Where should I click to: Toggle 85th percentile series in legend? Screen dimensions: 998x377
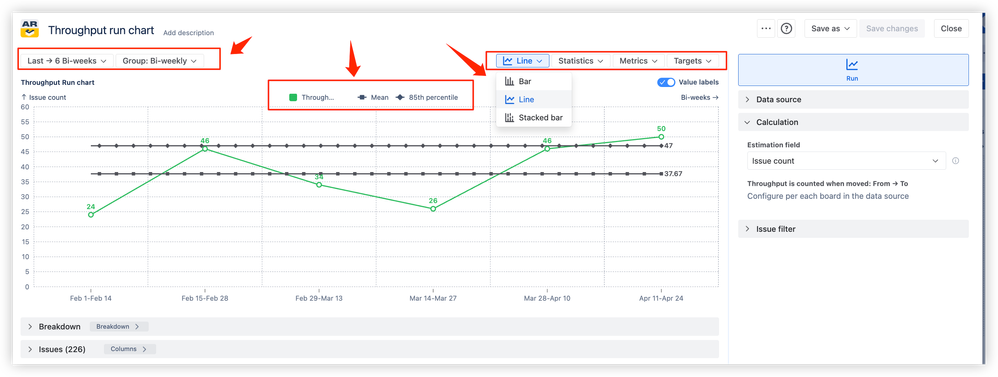(426, 97)
